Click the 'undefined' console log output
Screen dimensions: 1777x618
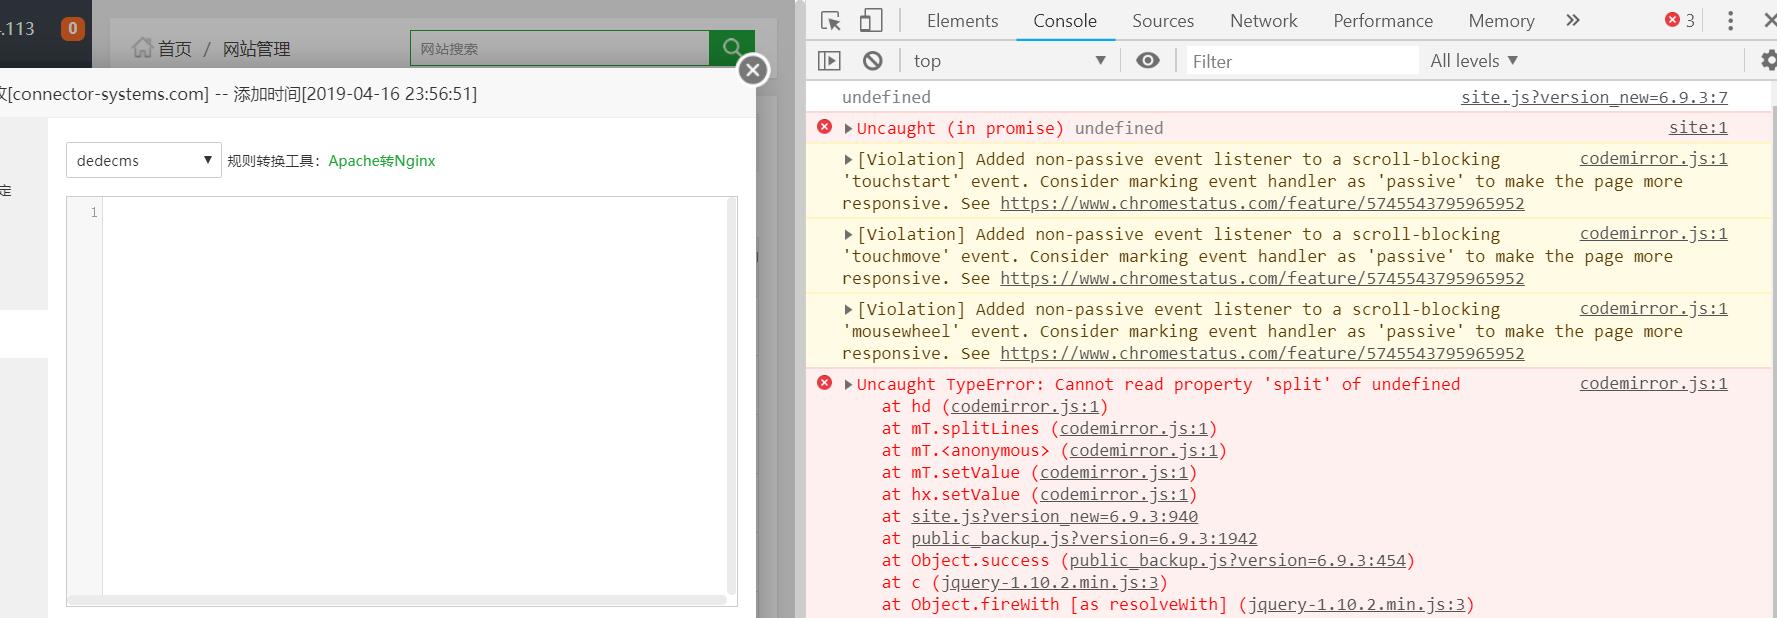(x=886, y=97)
